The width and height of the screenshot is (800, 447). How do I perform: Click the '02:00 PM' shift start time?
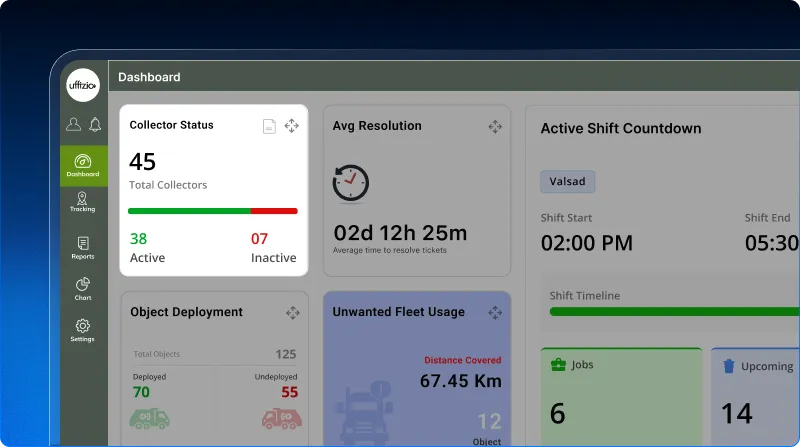coord(587,243)
